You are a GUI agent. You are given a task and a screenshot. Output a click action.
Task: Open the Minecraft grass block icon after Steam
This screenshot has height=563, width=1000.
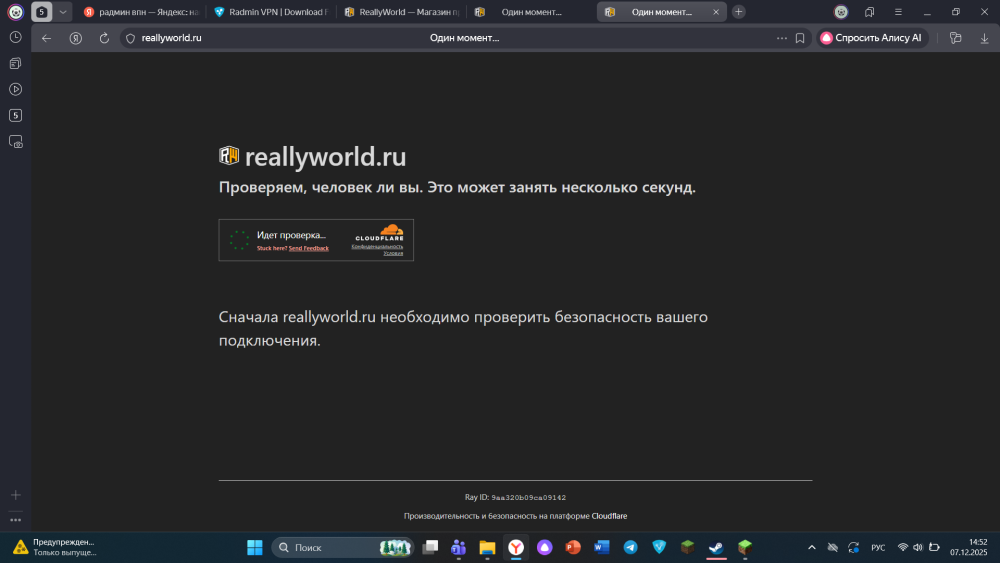(745, 547)
